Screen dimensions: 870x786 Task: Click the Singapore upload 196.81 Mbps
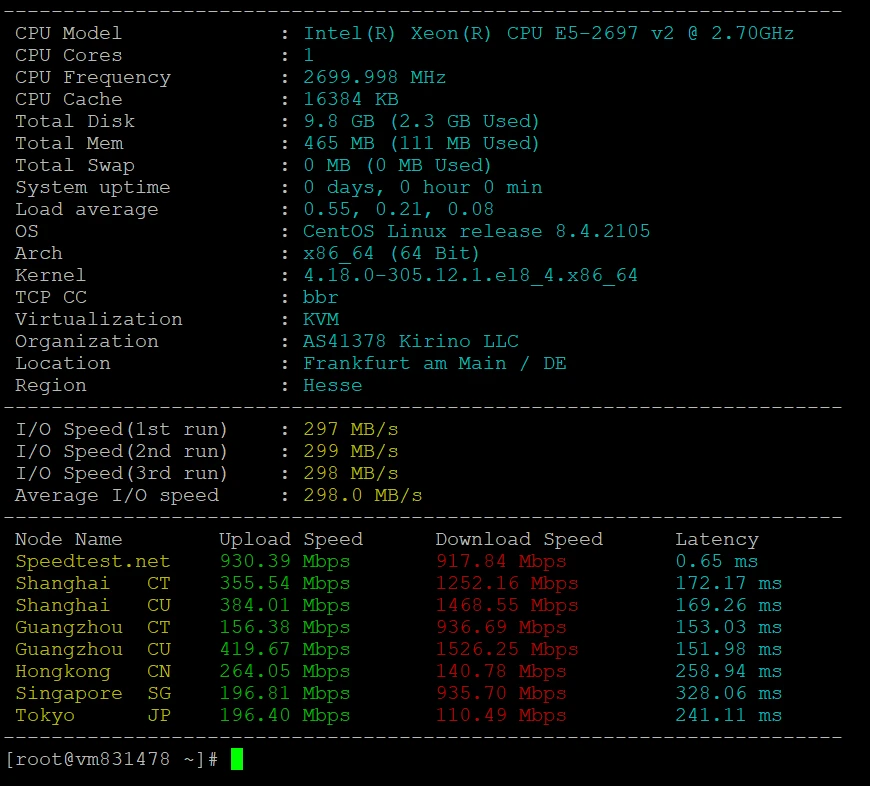[285, 693]
